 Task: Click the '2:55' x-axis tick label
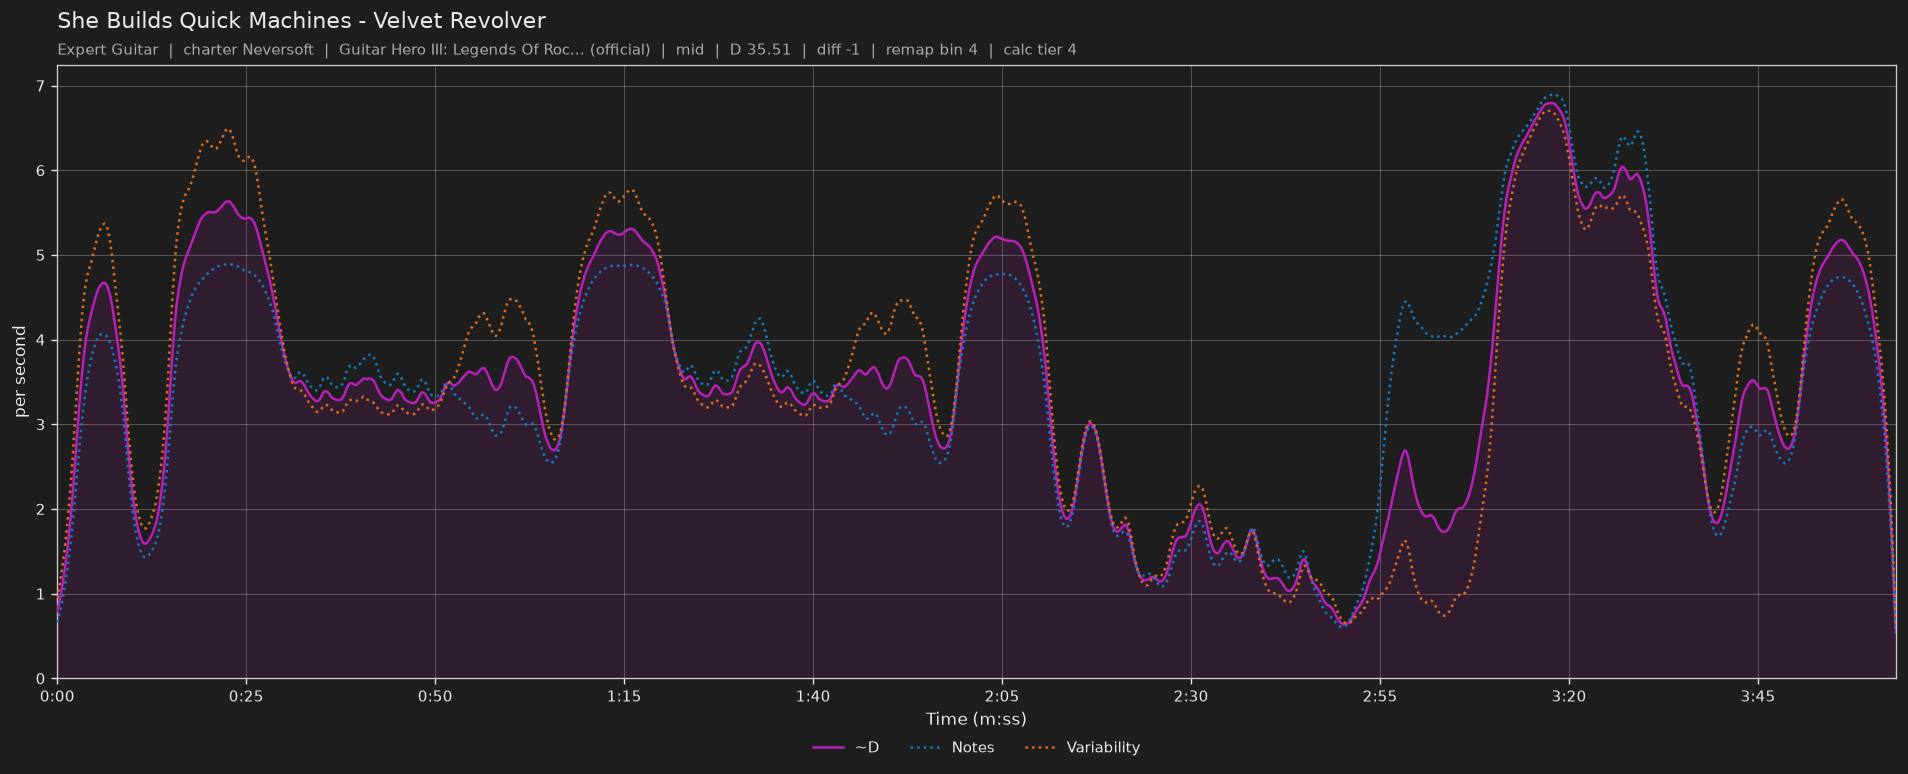(x=1380, y=696)
